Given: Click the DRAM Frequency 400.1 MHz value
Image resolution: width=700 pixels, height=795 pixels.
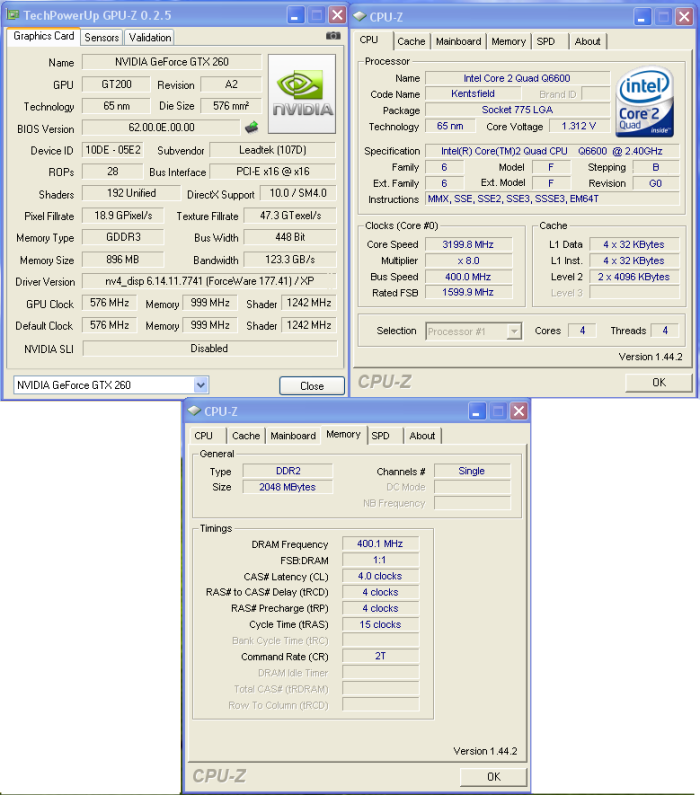Looking at the screenshot, I should click(x=380, y=544).
